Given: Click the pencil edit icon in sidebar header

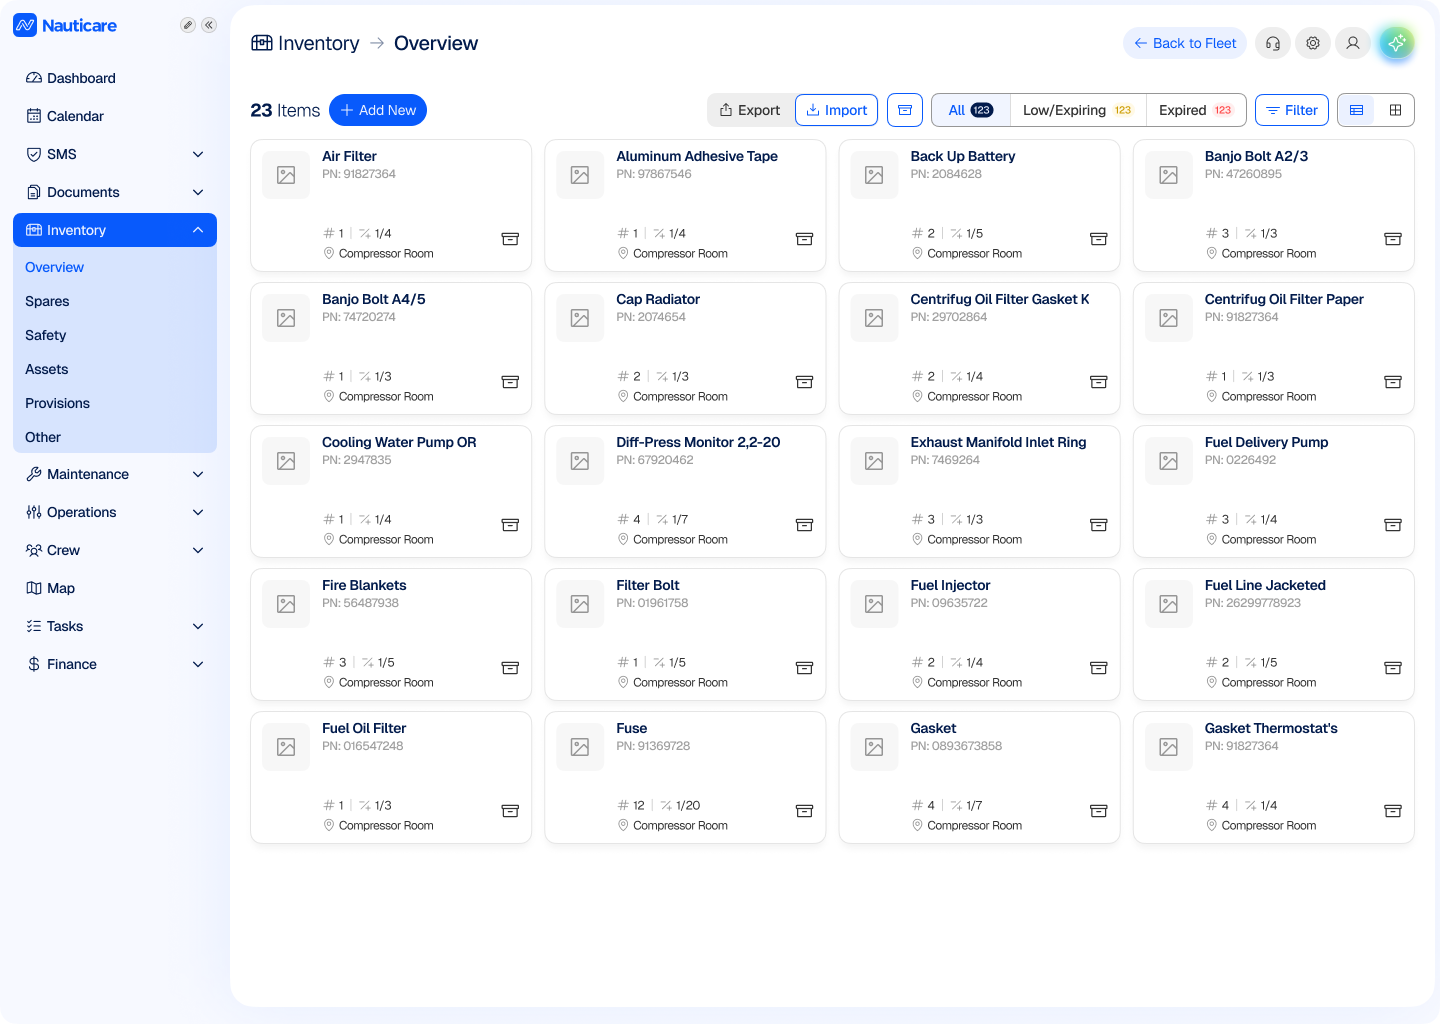Looking at the screenshot, I should click(x=187, y=25).
